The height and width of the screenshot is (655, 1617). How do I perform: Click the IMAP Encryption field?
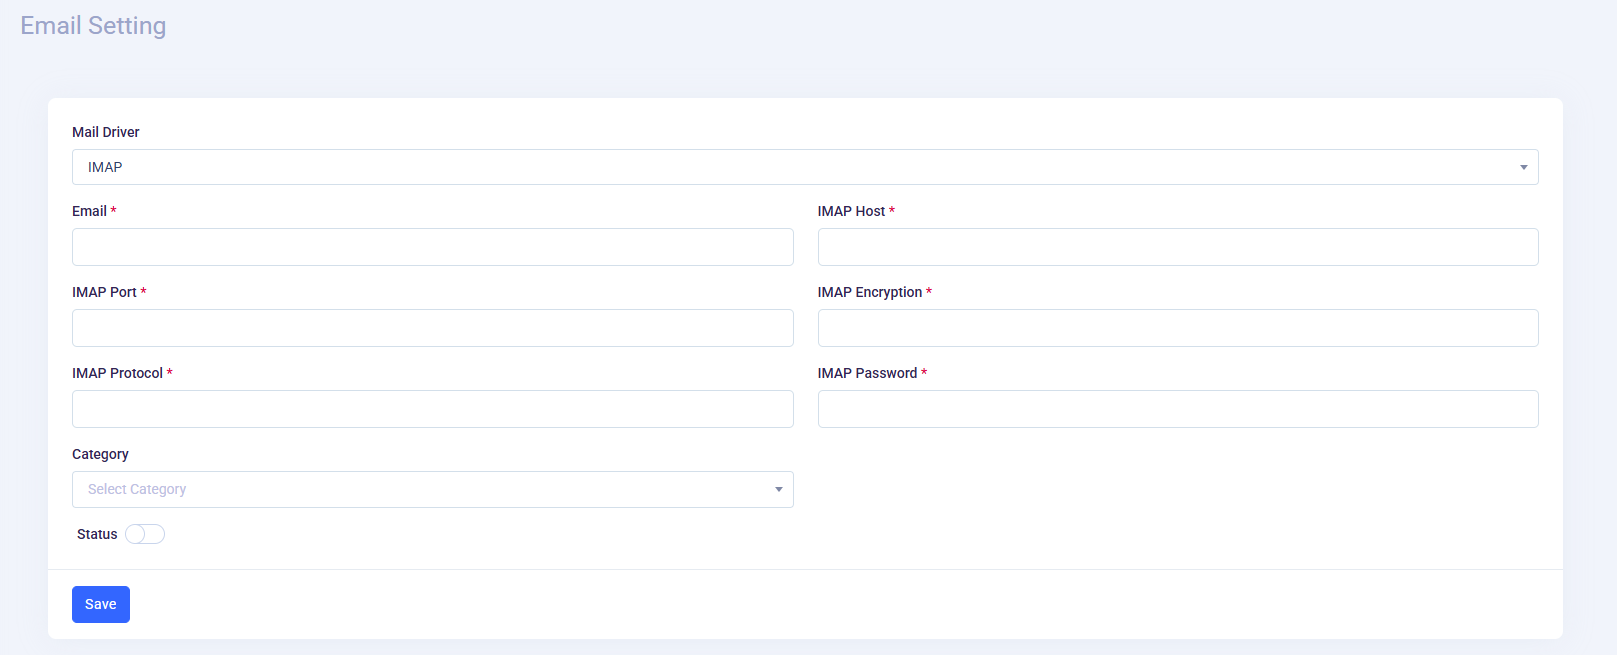[x=1177, y=328]
